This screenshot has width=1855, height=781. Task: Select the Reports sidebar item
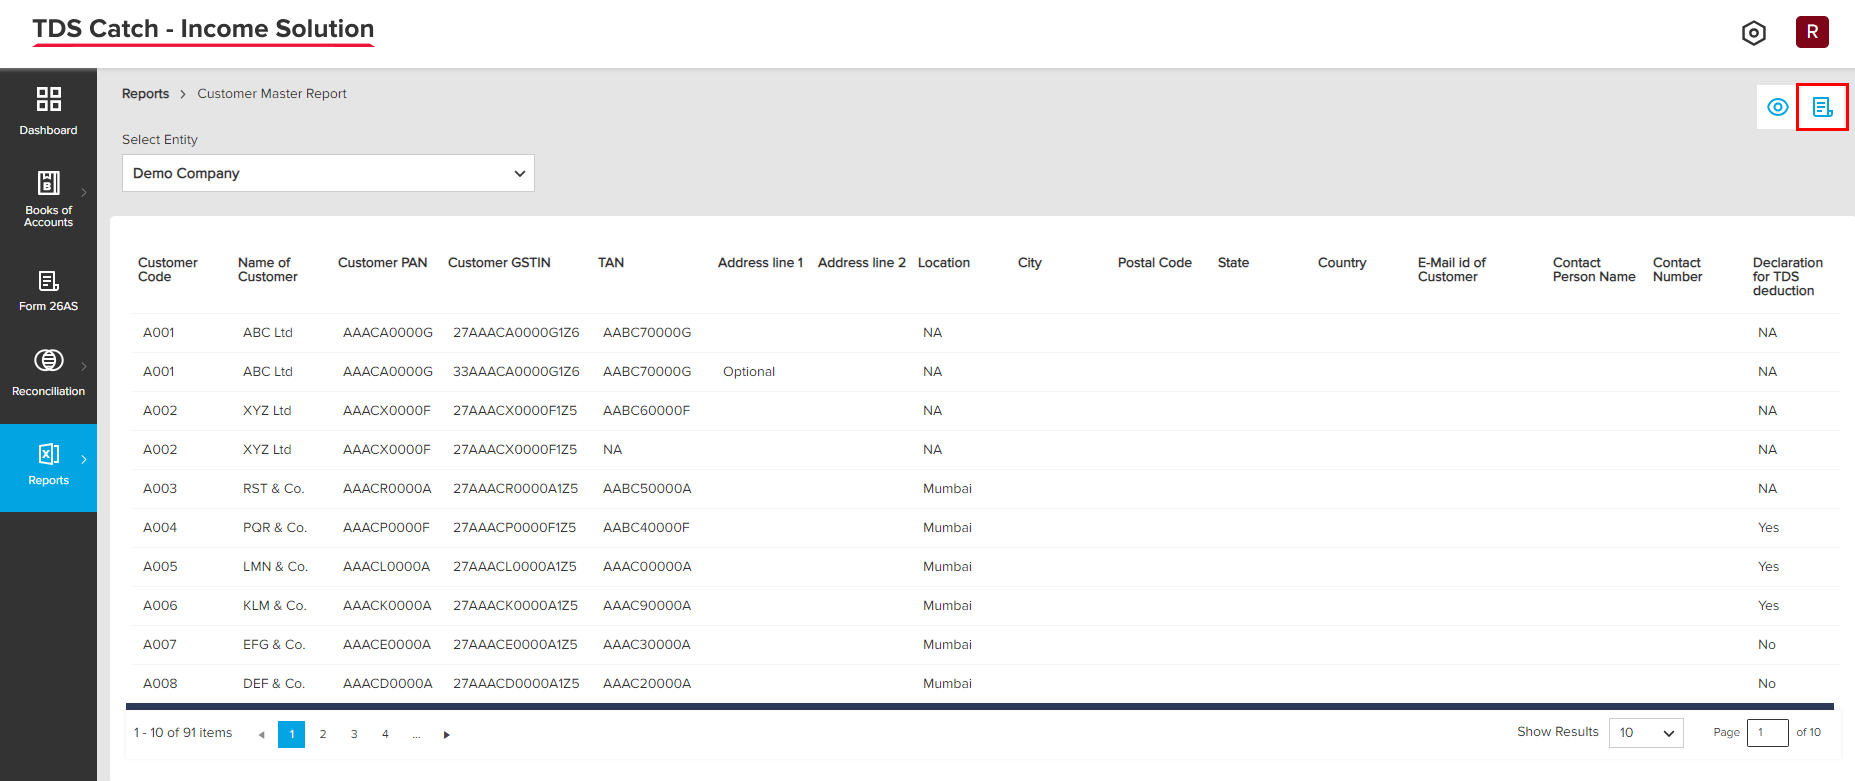point(48,467)
